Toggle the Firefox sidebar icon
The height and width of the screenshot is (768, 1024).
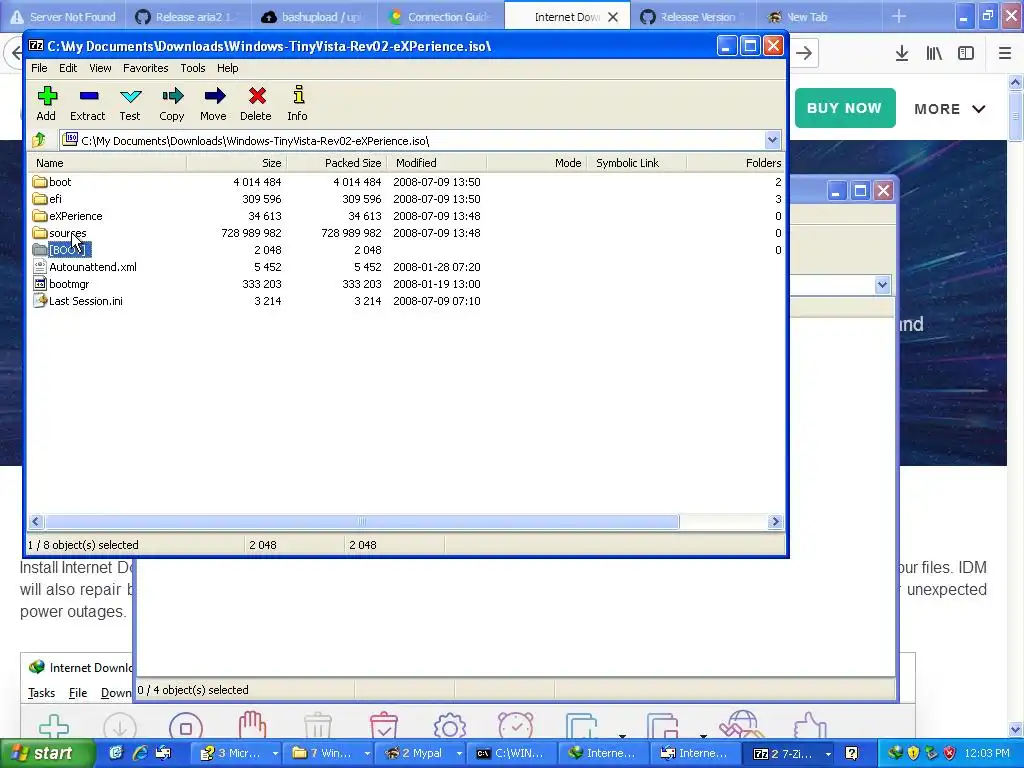(x=966, y=54)
